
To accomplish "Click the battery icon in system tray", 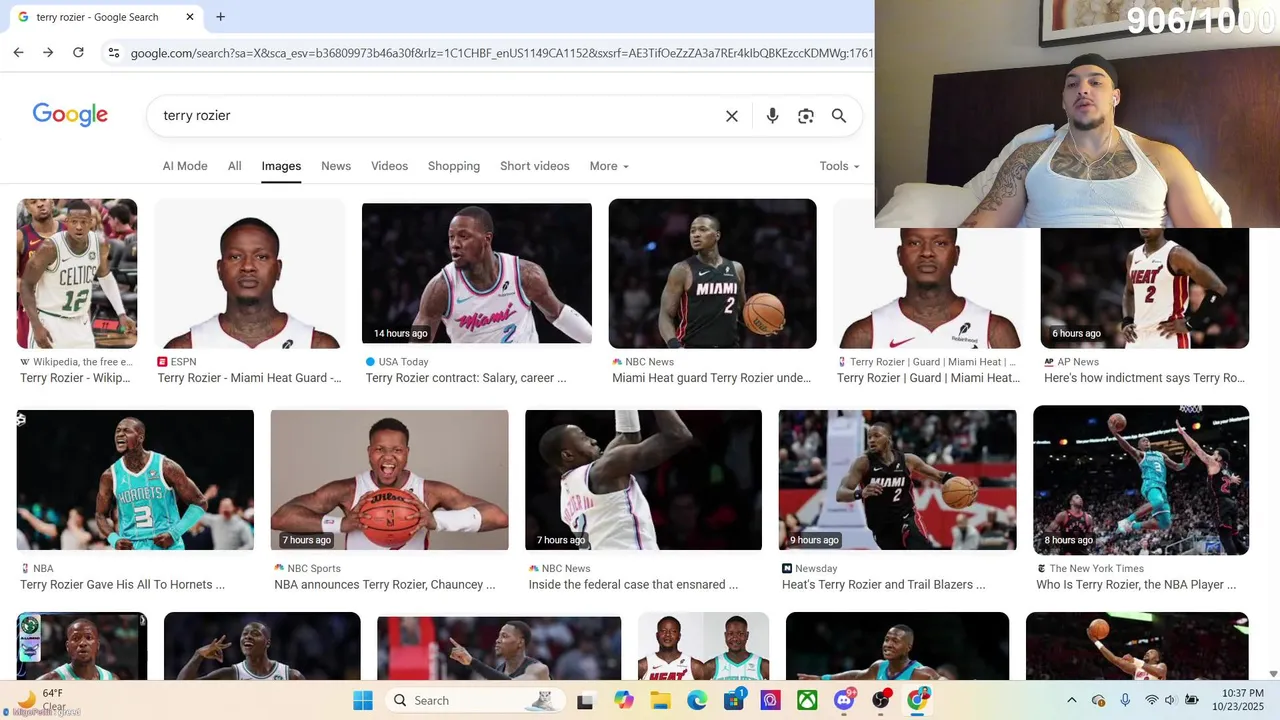I will coord(1192,700).
